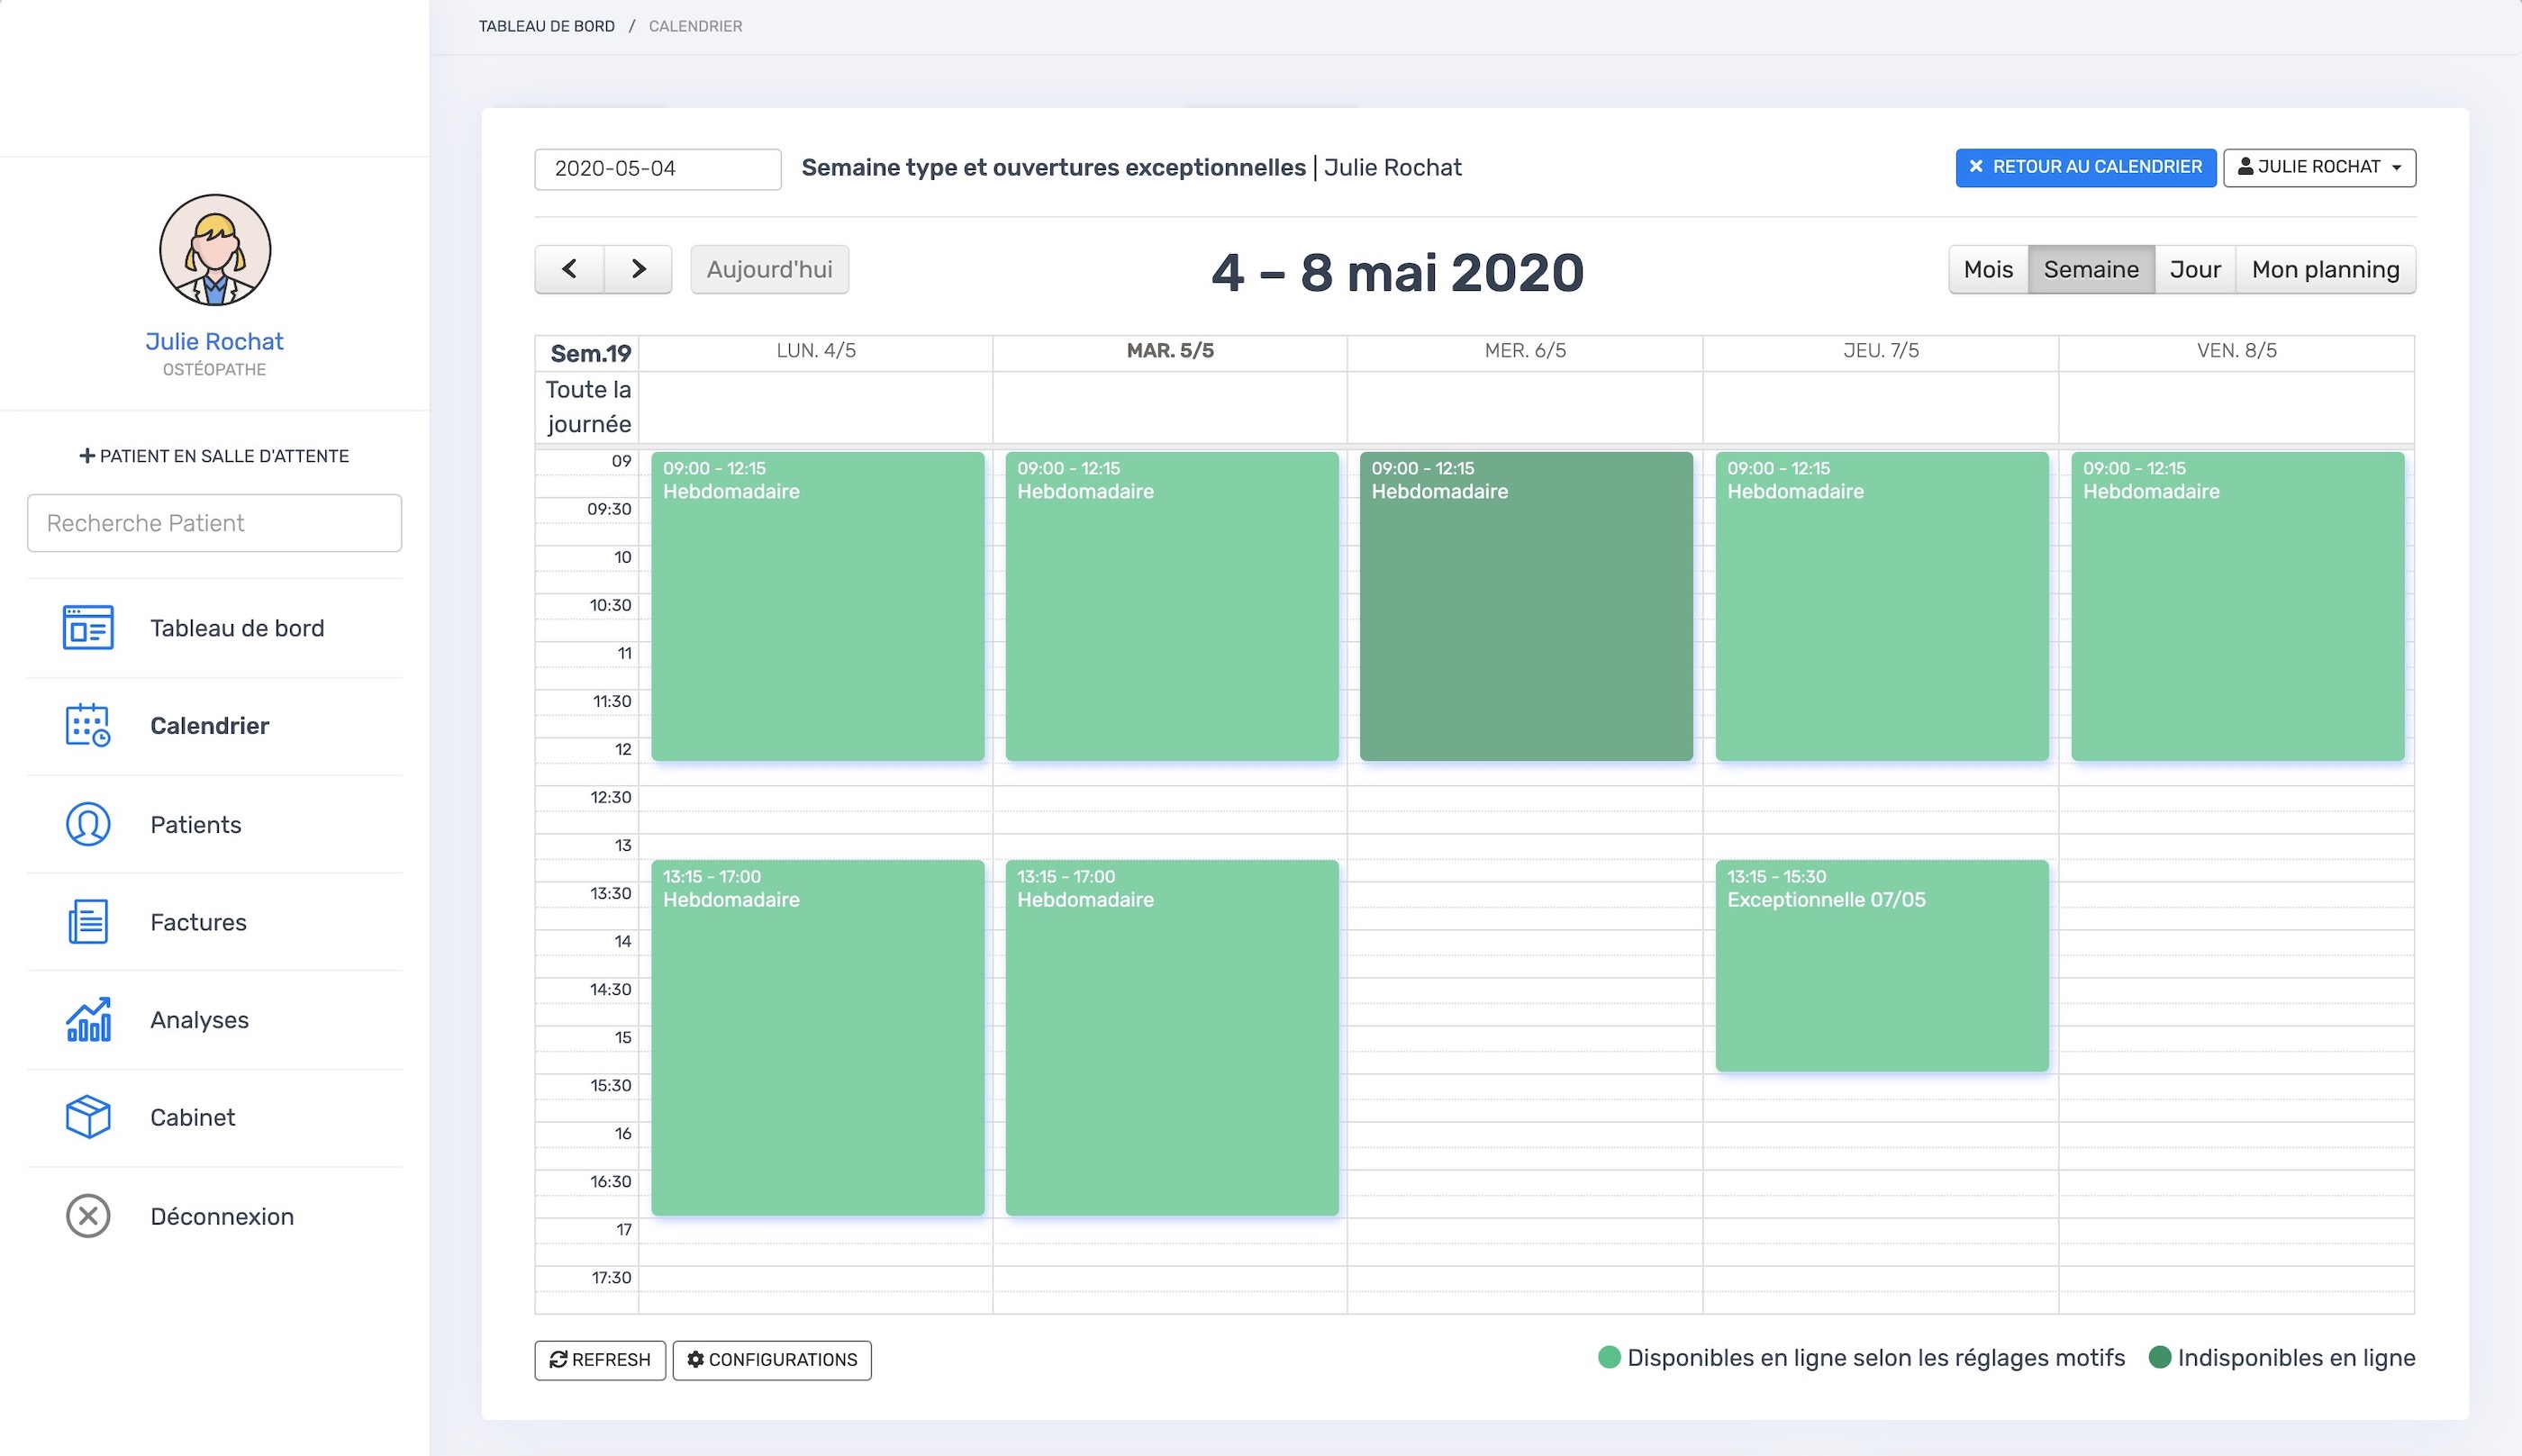Click the Factures icon
The width and height of the screenshot is (2522, 1456).
tap(86, 920)
